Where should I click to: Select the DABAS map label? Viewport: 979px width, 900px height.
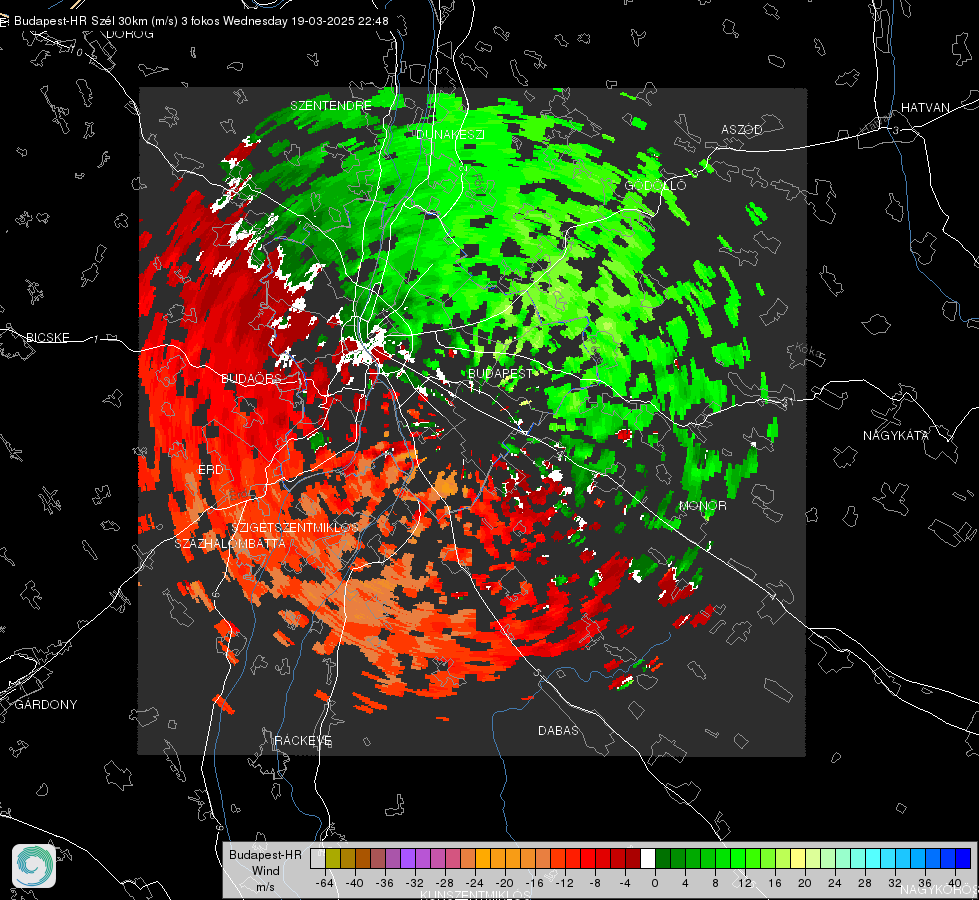click(x=558, y=730)
